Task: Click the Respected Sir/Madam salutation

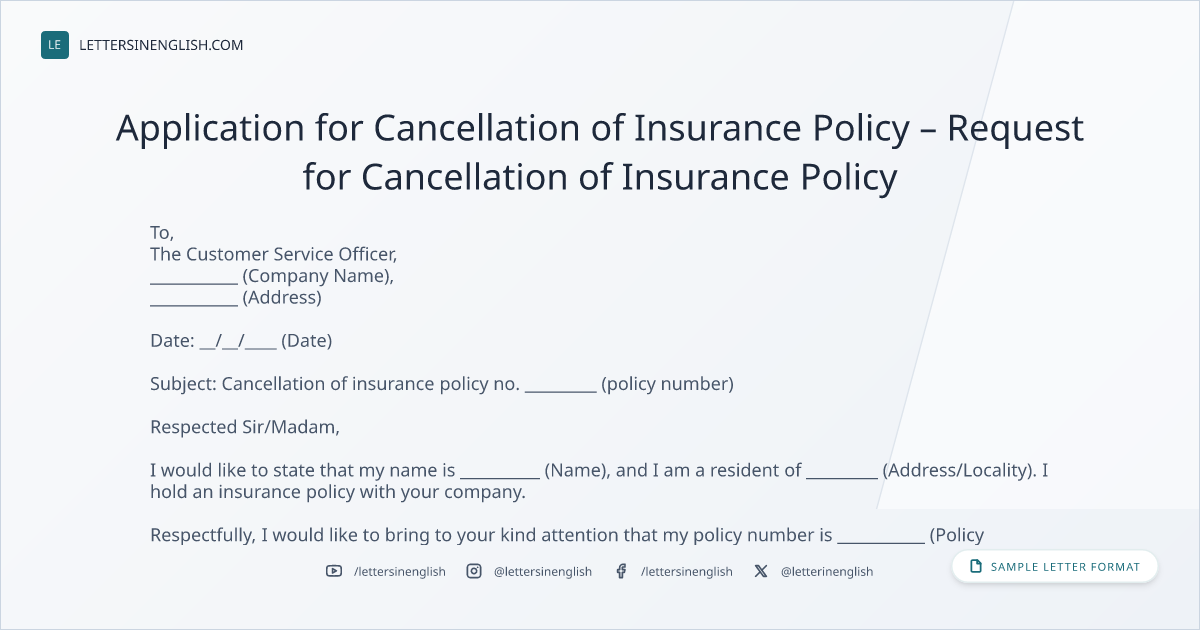Action: pos(245,427)
